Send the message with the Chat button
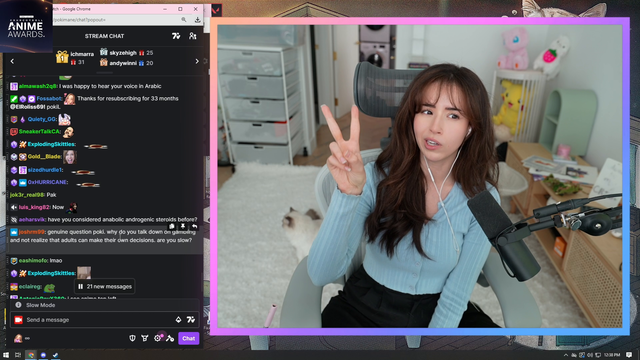Screen dimensions: 640x360 (x=189, y=338)
